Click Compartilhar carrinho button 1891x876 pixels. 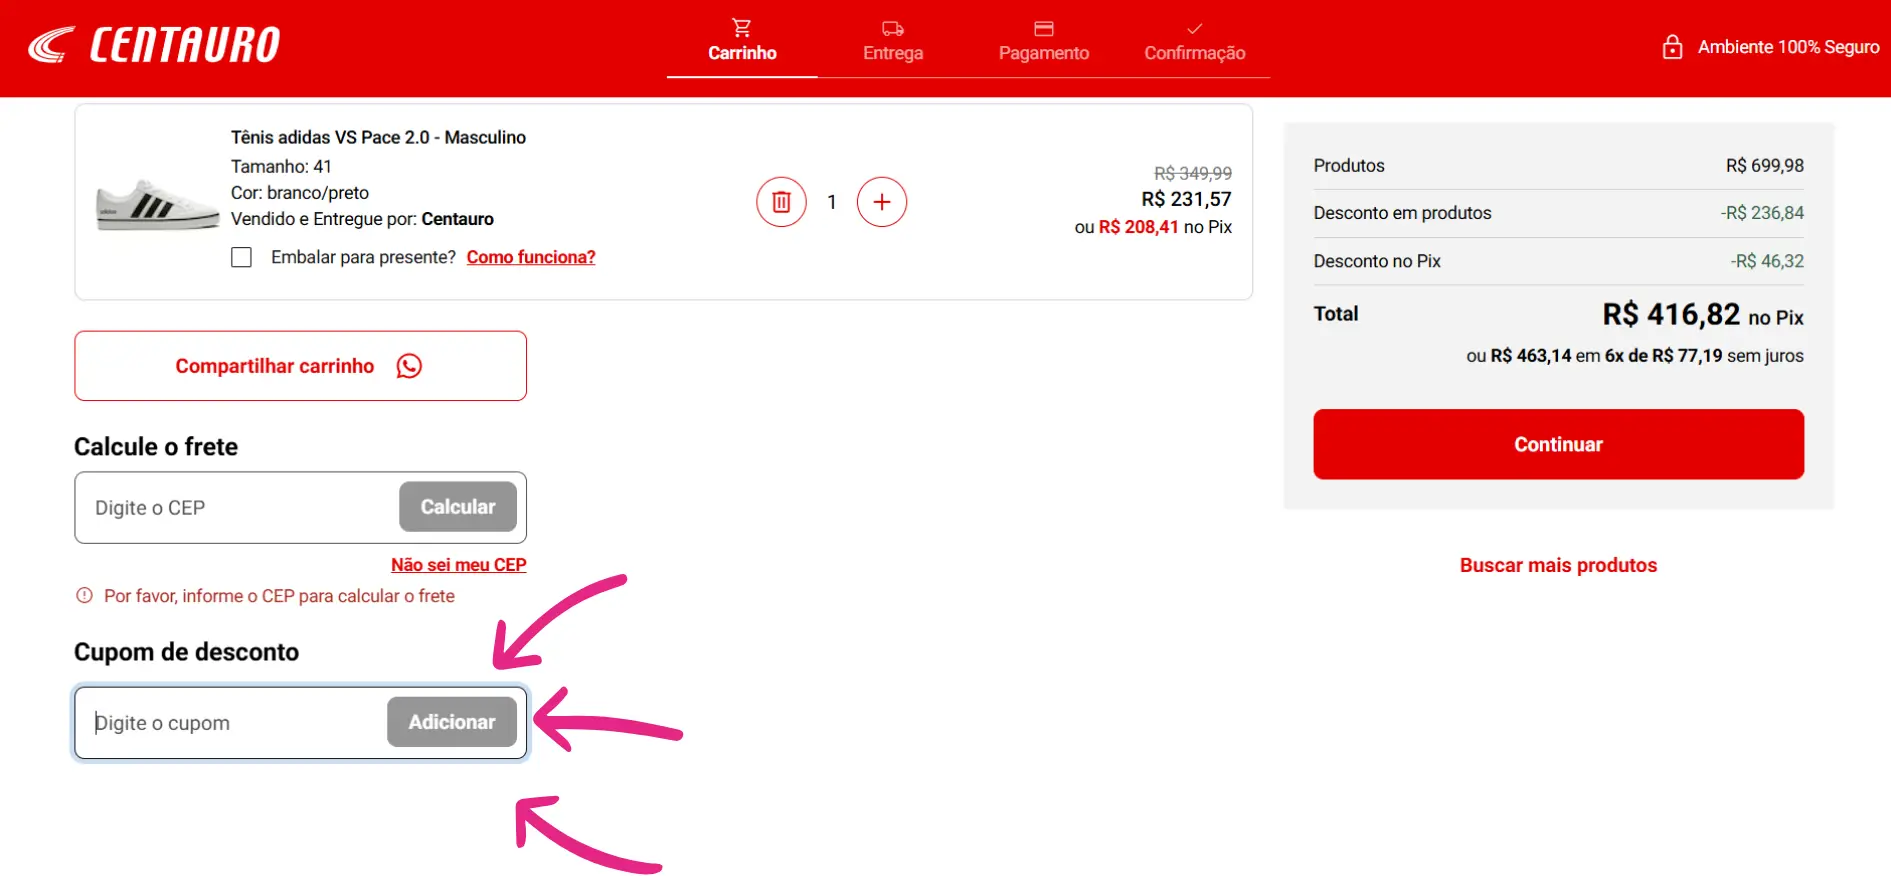click(x=300, y=366)
